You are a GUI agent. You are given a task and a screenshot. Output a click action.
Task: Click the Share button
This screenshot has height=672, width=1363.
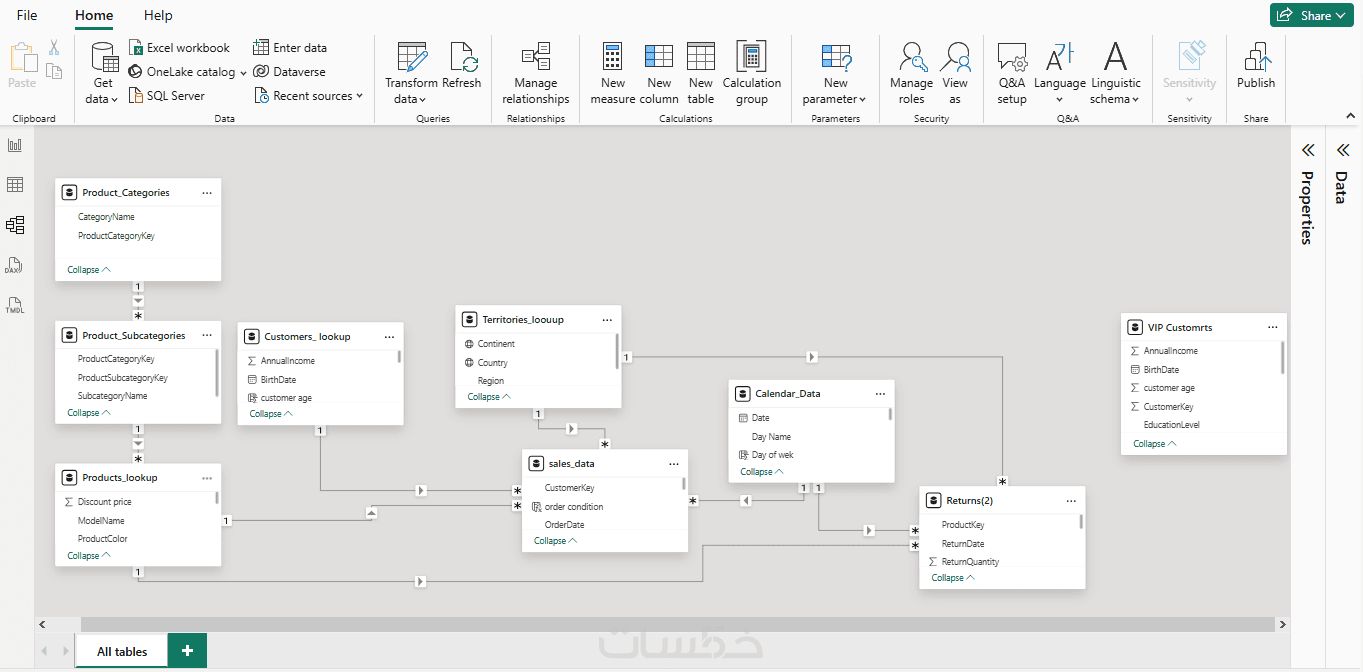coord(1311,15)
